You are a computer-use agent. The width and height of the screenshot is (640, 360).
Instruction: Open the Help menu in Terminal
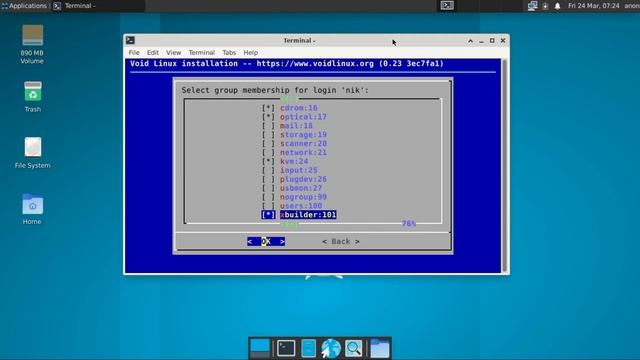click(251, 53)
